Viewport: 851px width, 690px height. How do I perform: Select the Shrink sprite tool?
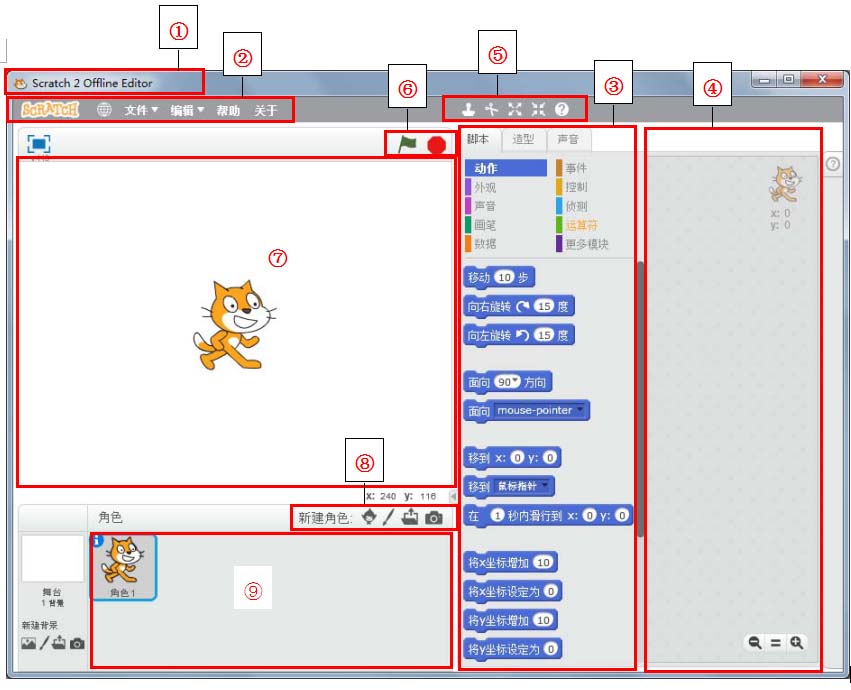point(539,109)
